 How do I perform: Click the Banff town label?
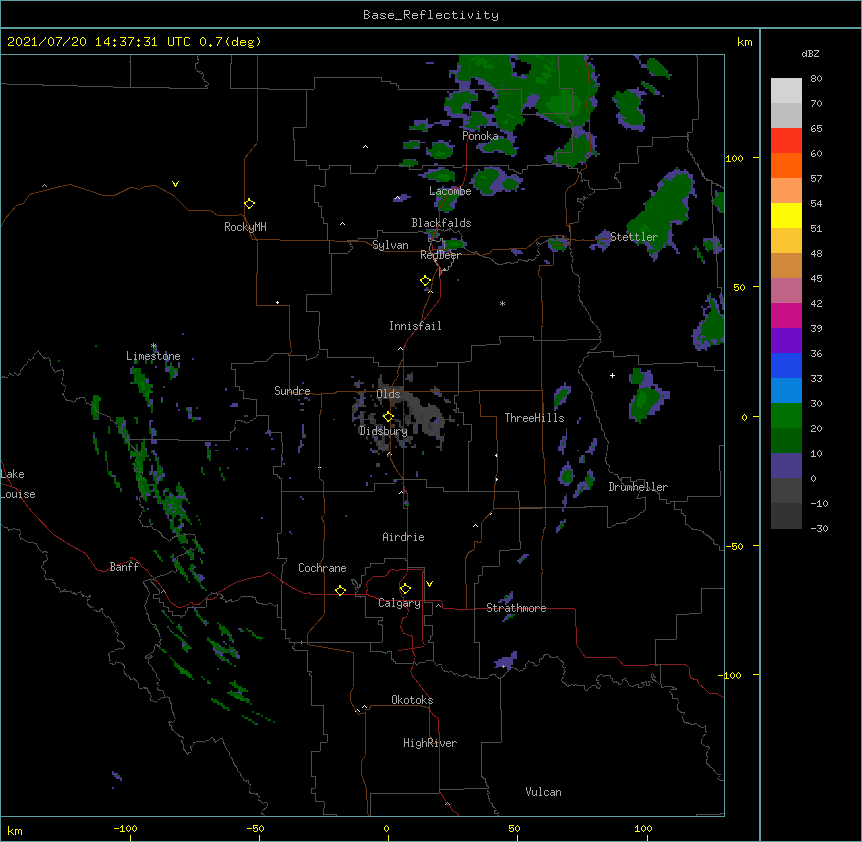coord(124,567)
